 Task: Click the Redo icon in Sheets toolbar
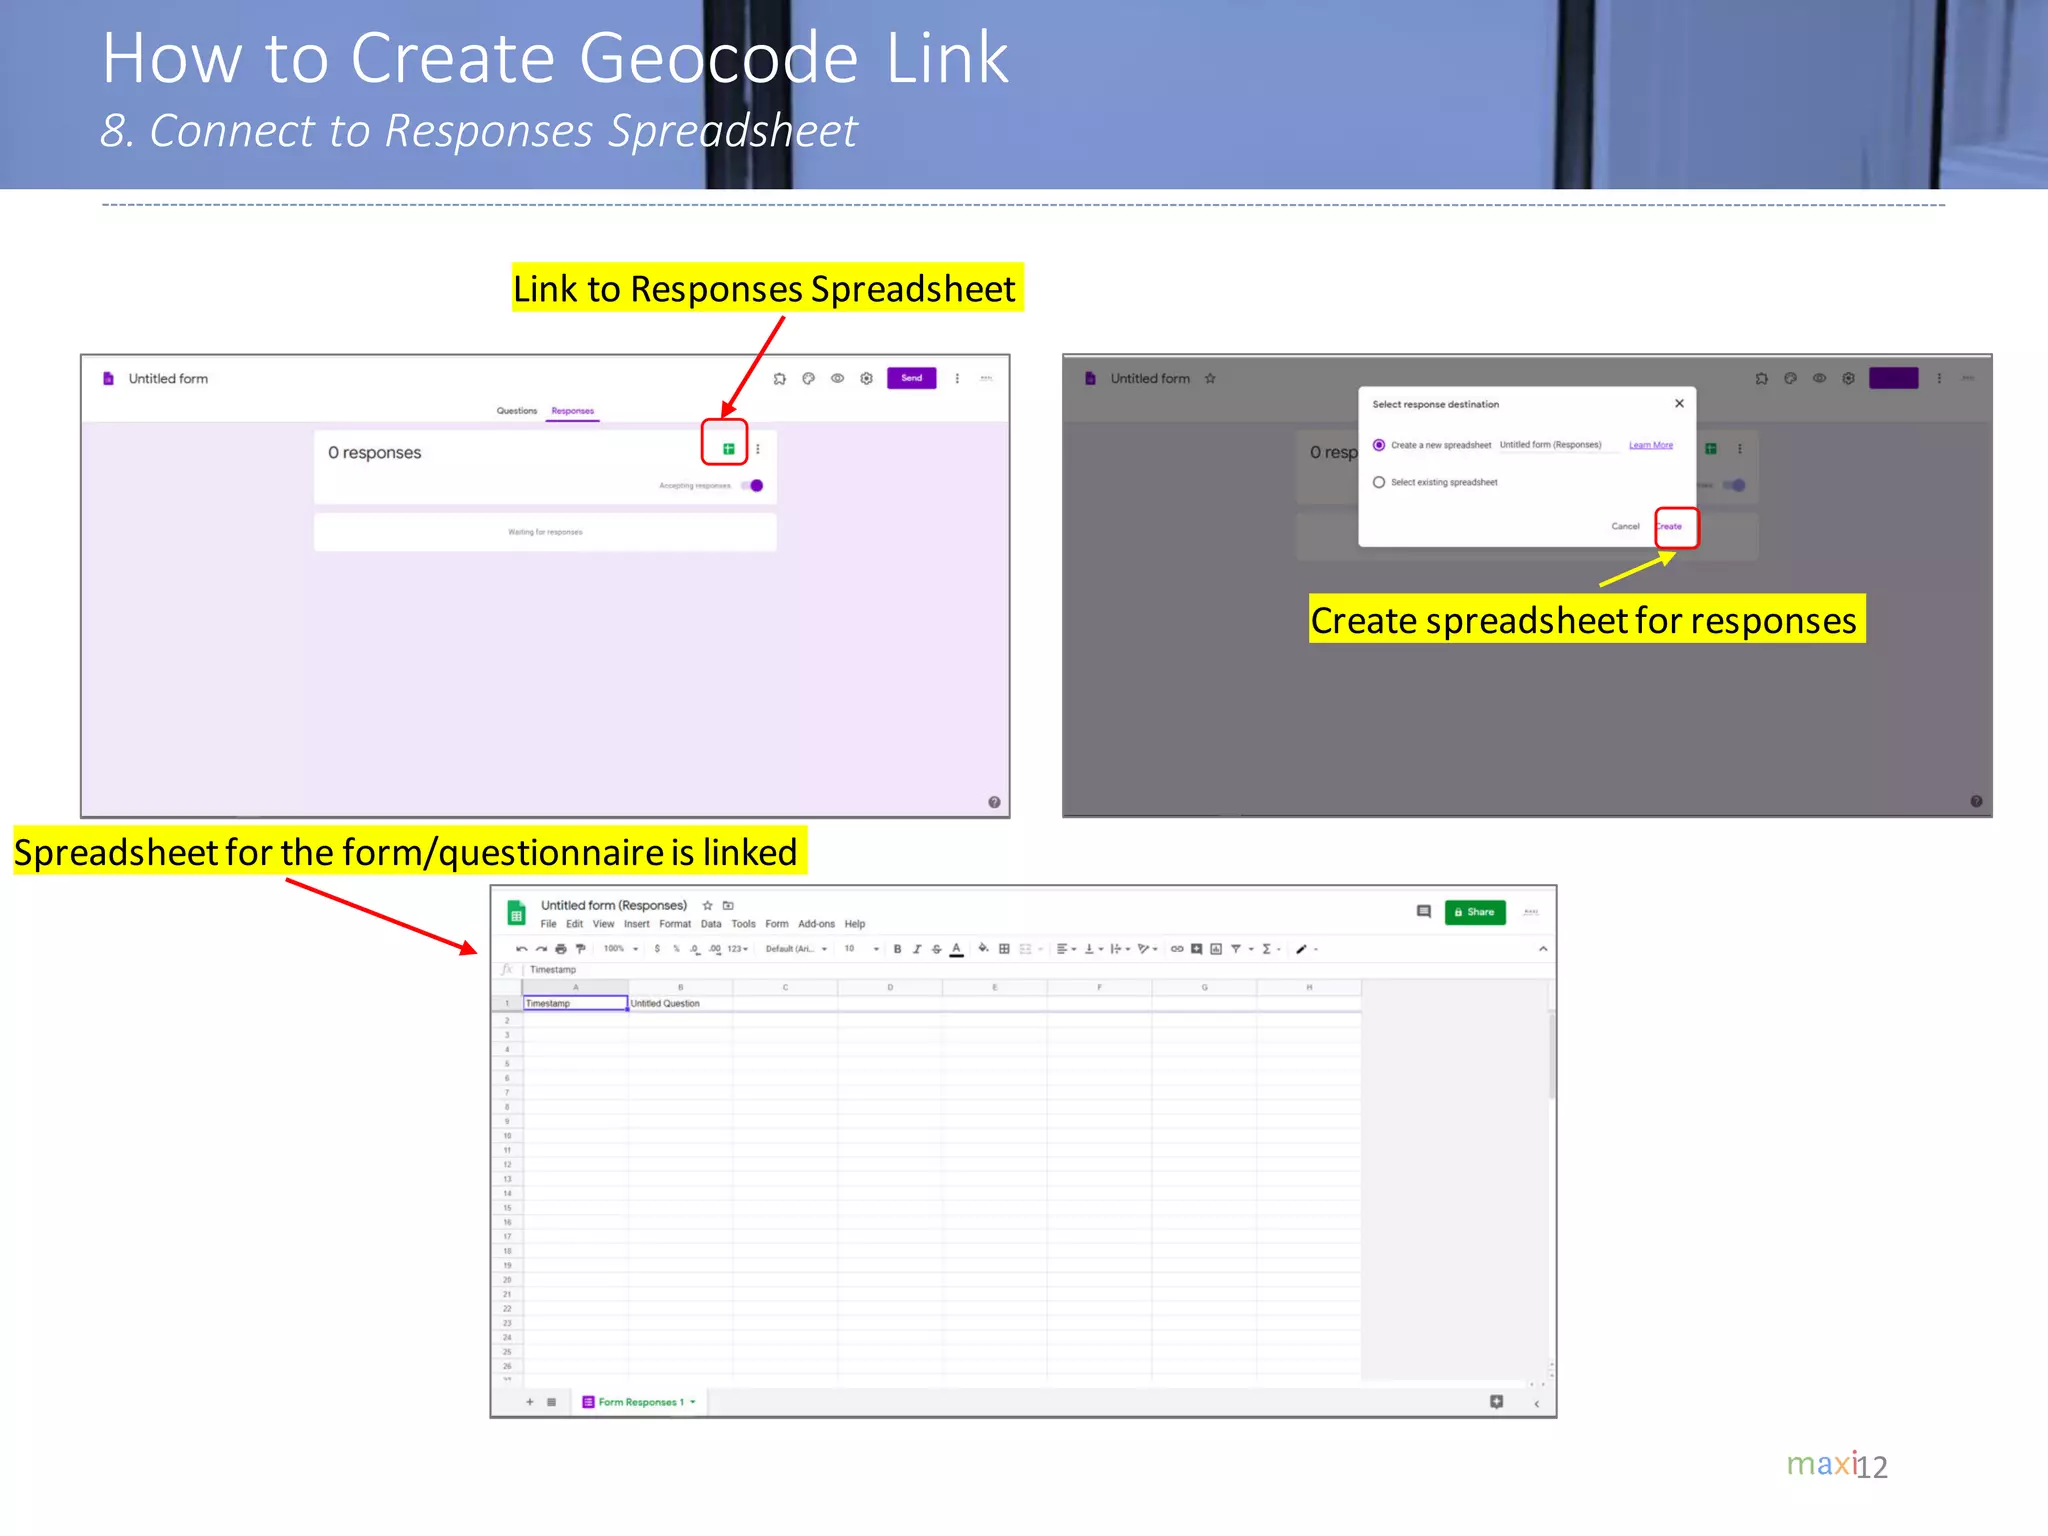541,949
